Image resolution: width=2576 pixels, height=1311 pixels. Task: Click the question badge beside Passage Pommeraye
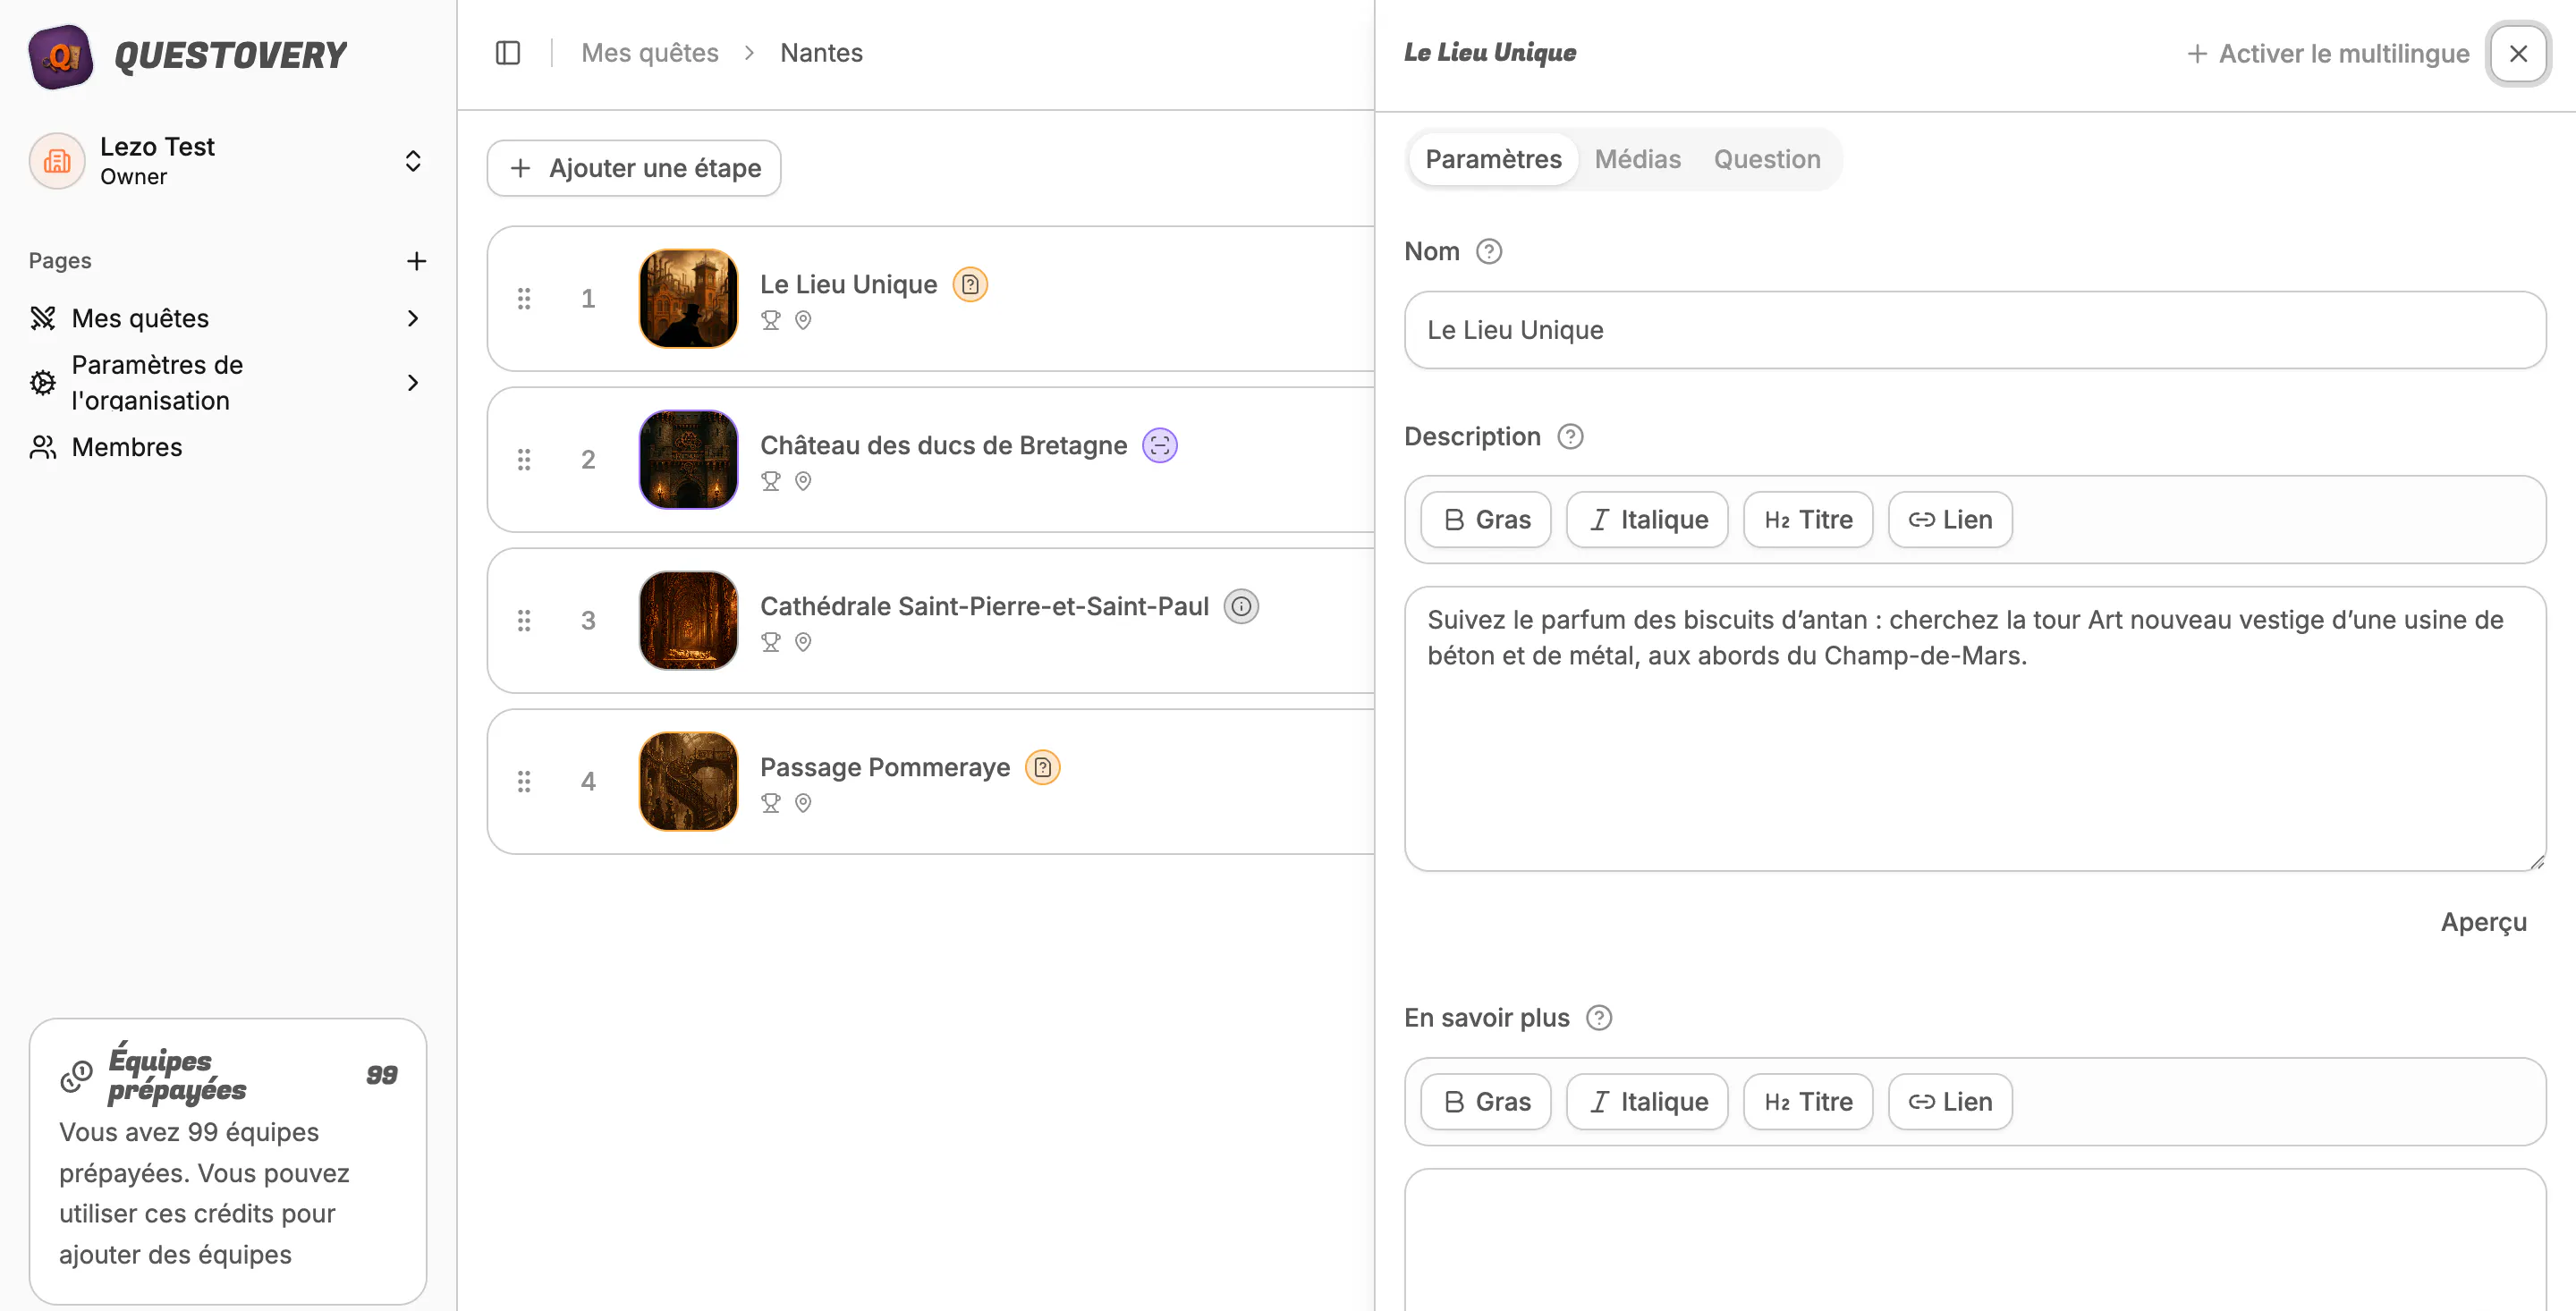click(x=1043, y=768)
